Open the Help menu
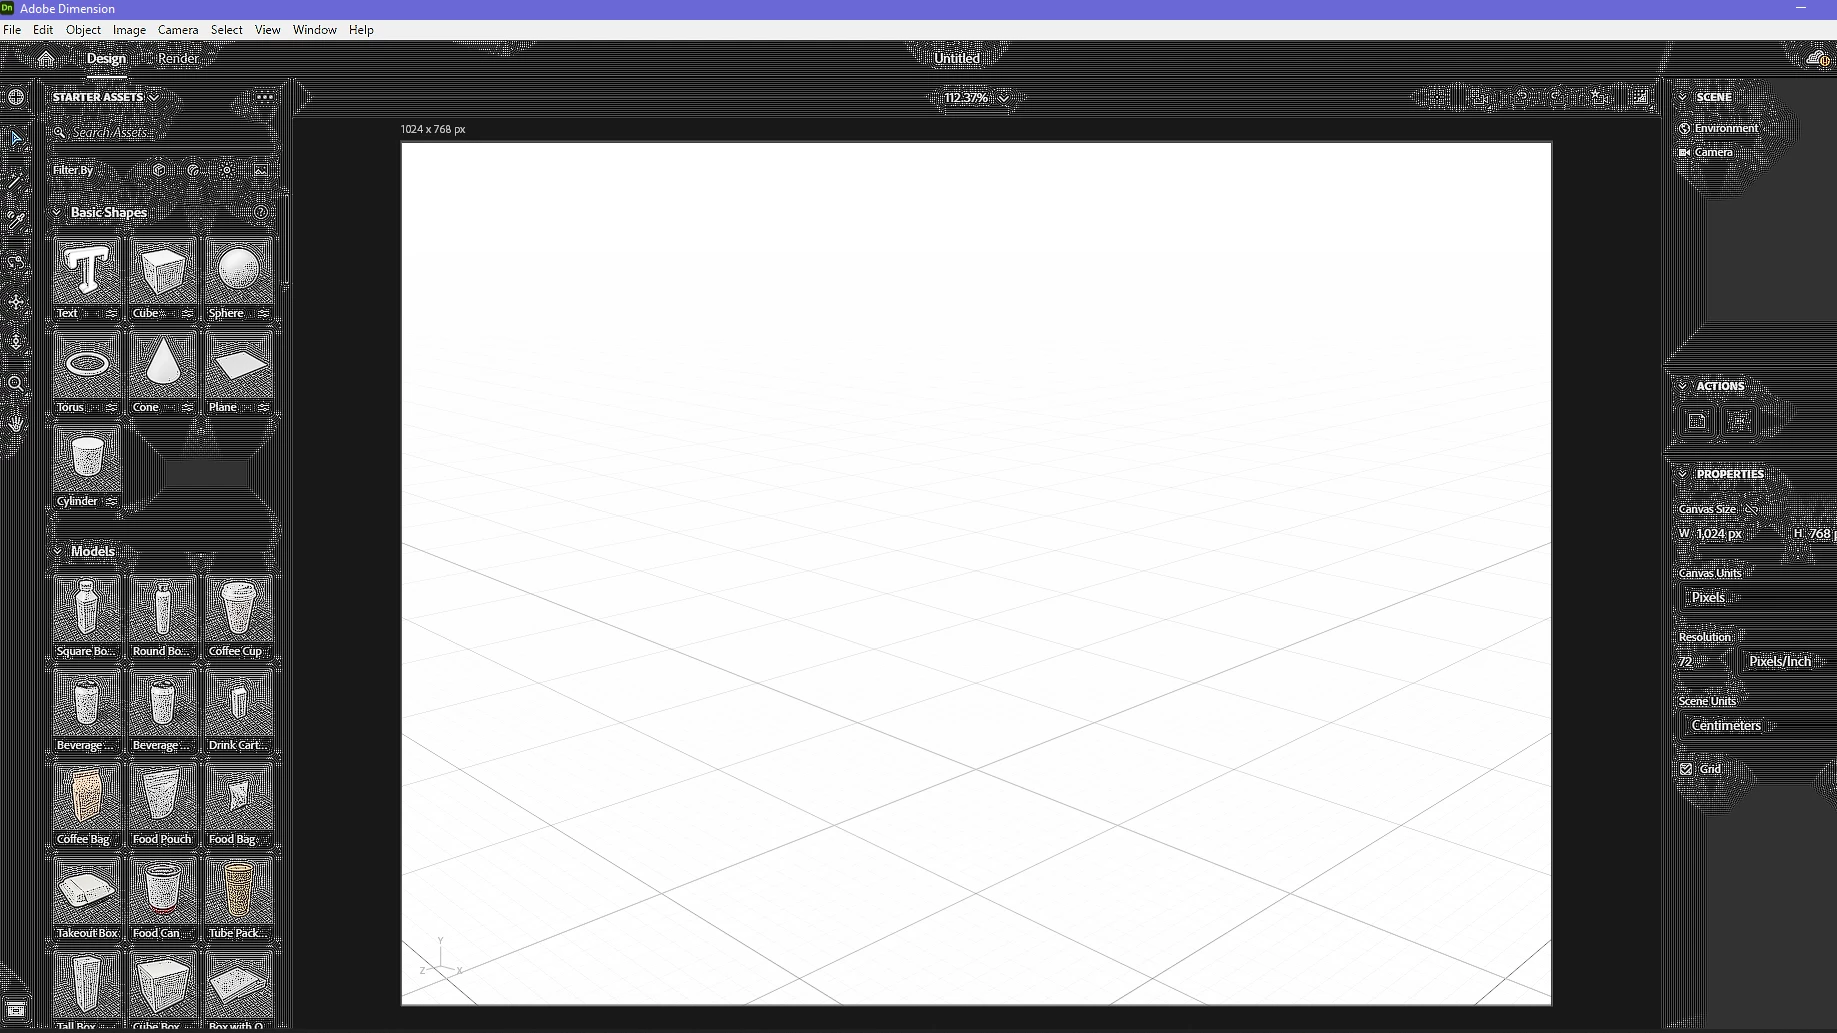 tap(361, 30)
